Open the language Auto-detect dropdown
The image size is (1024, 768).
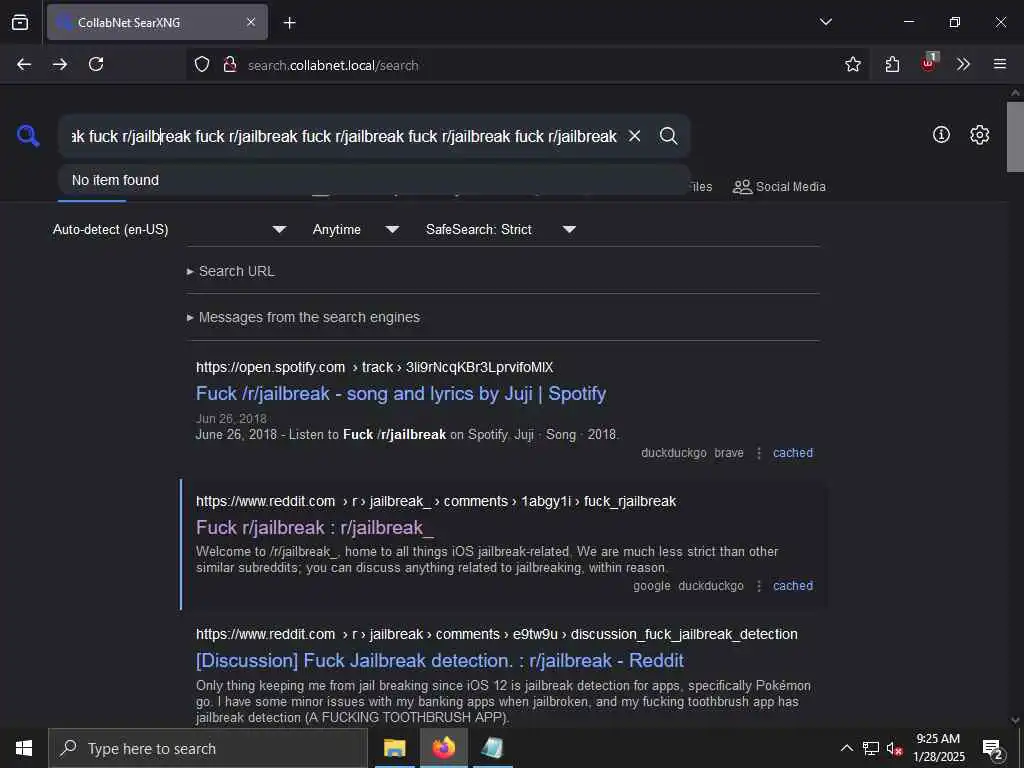(x=170, y=230)
